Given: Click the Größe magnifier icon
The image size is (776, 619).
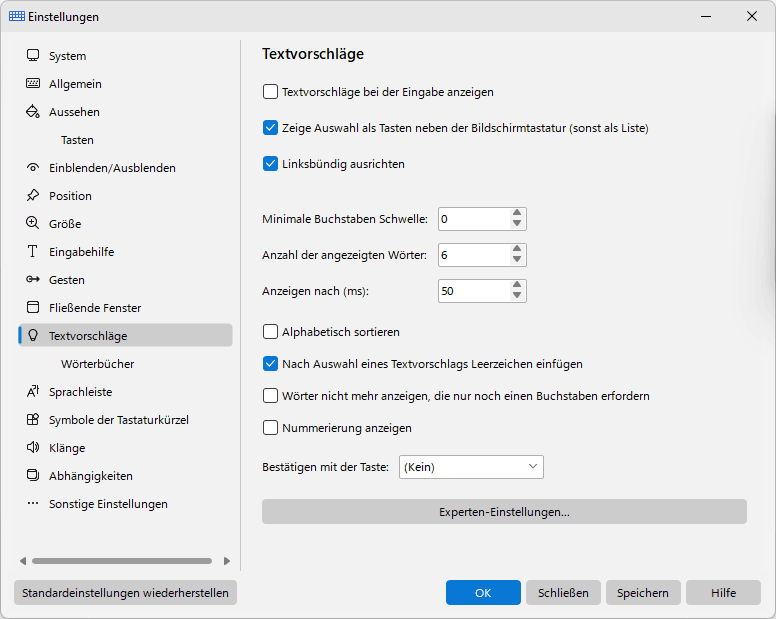Looking at the screenshot, I should [x=33, y=223].
